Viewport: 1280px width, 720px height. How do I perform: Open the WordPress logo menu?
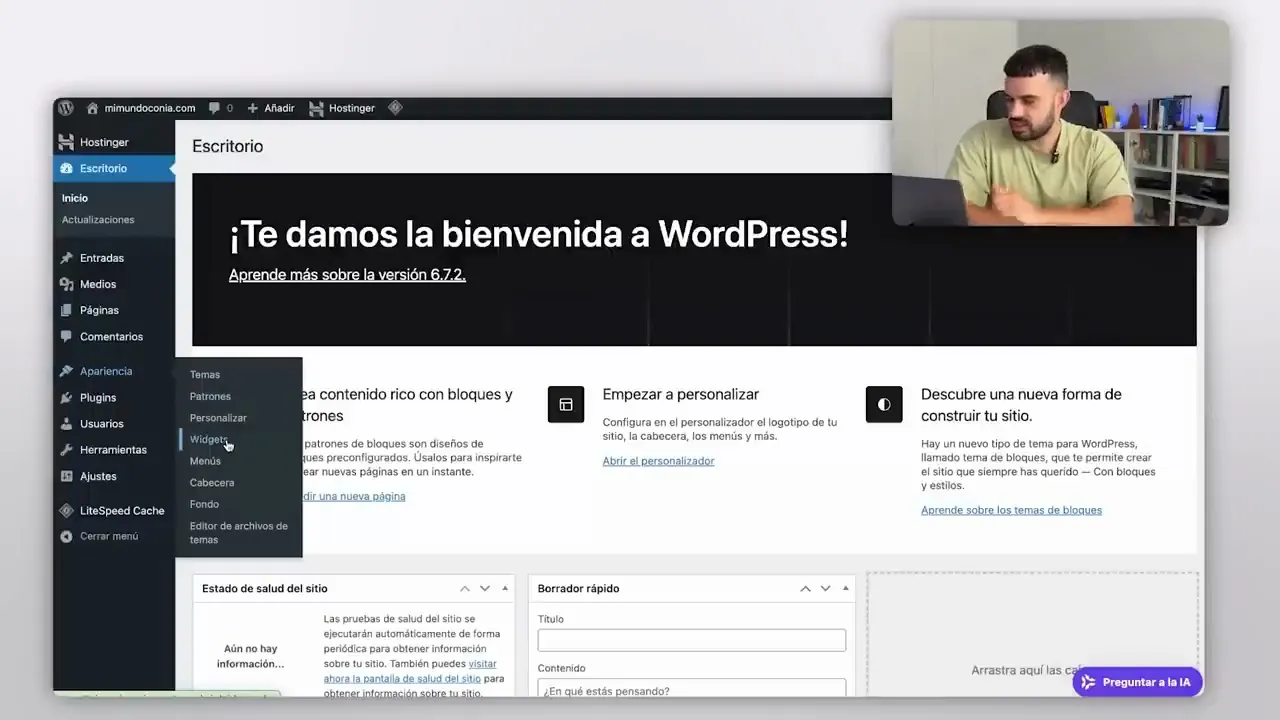point(66,108)
